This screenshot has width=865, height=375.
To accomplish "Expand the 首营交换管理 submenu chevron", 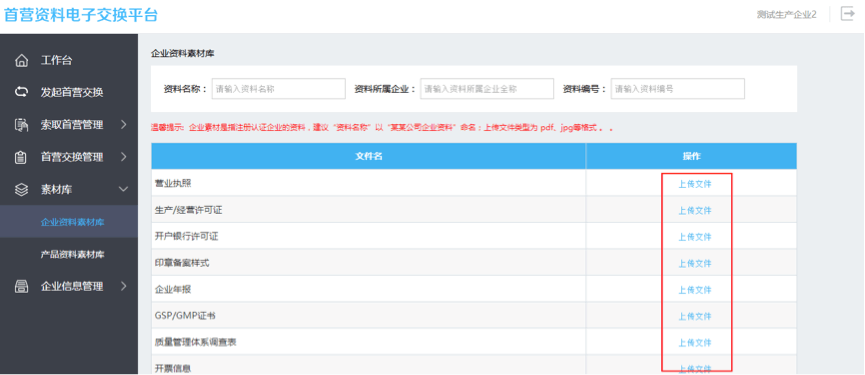I will point(124,157).
